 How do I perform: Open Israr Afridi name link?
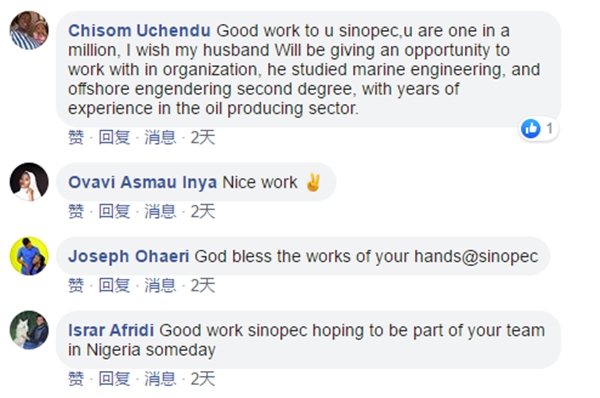(111, 330)
